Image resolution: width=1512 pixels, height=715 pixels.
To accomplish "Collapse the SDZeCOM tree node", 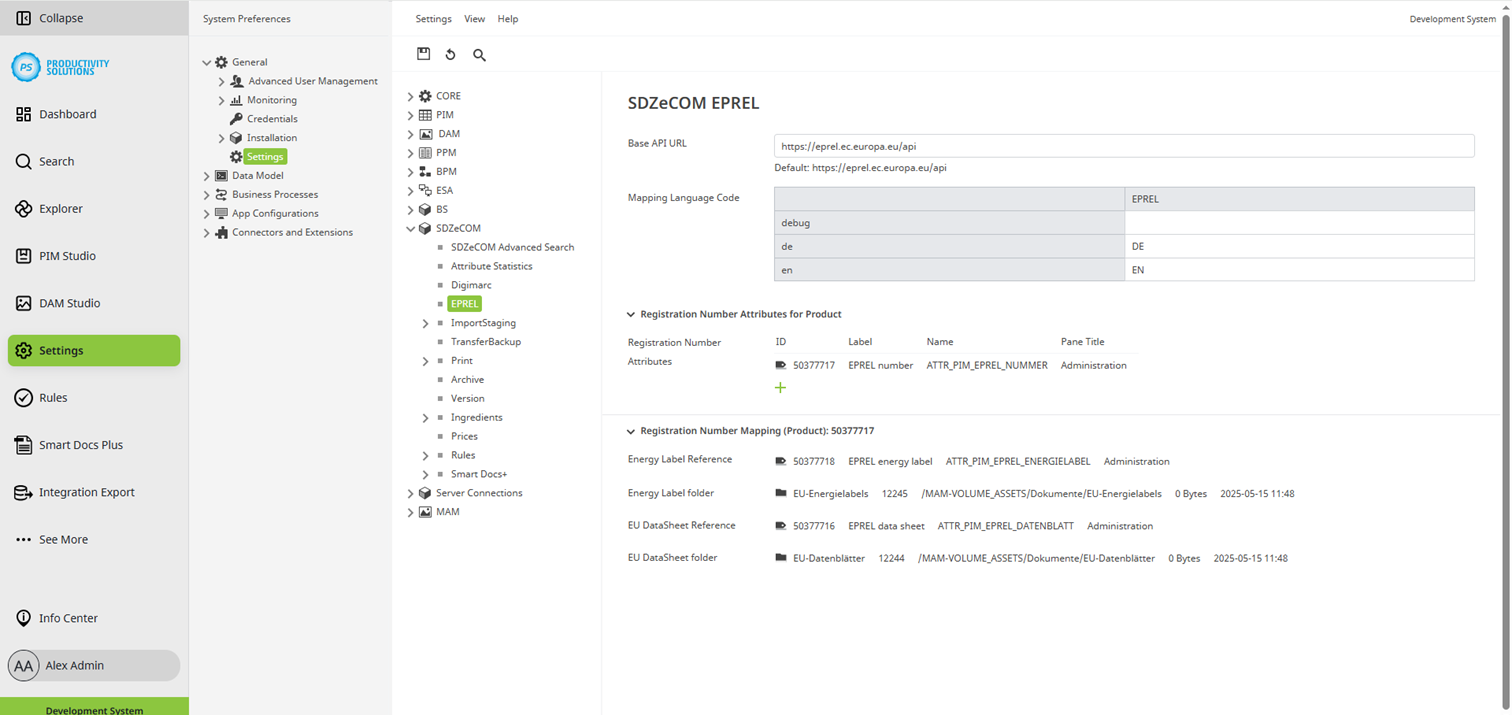I will 410,228.
